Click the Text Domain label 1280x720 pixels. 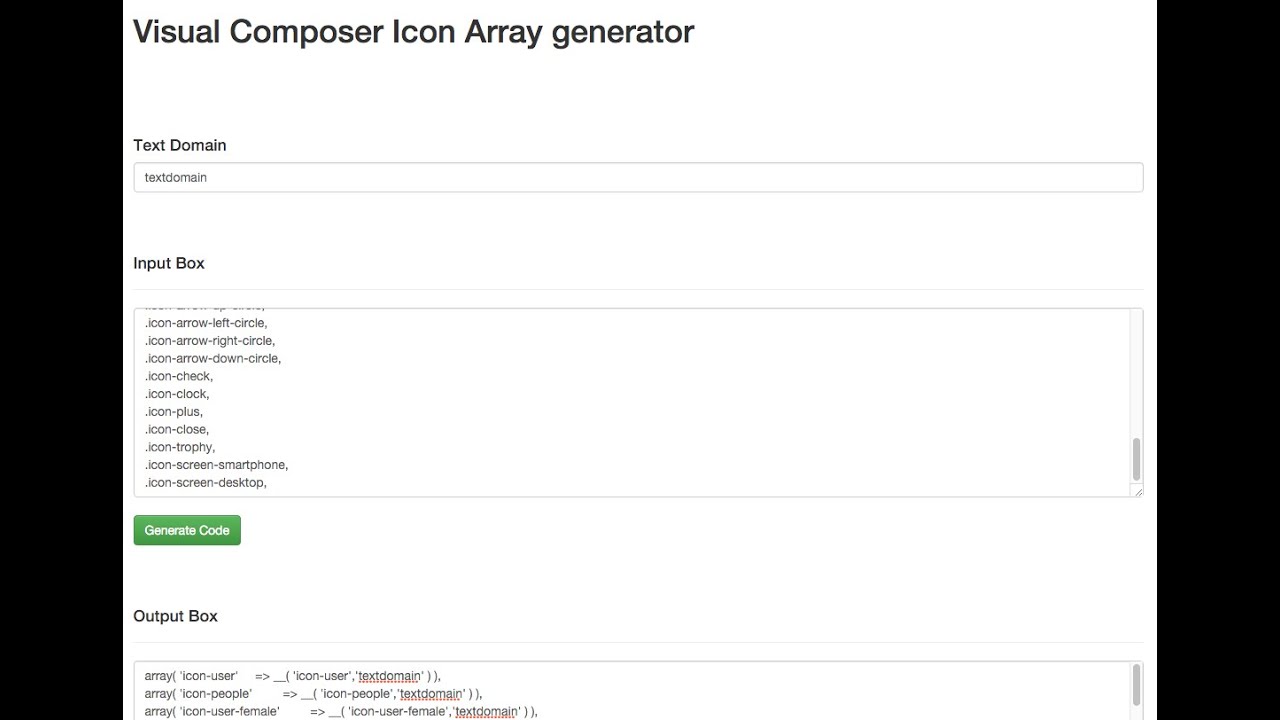(180, 145)
